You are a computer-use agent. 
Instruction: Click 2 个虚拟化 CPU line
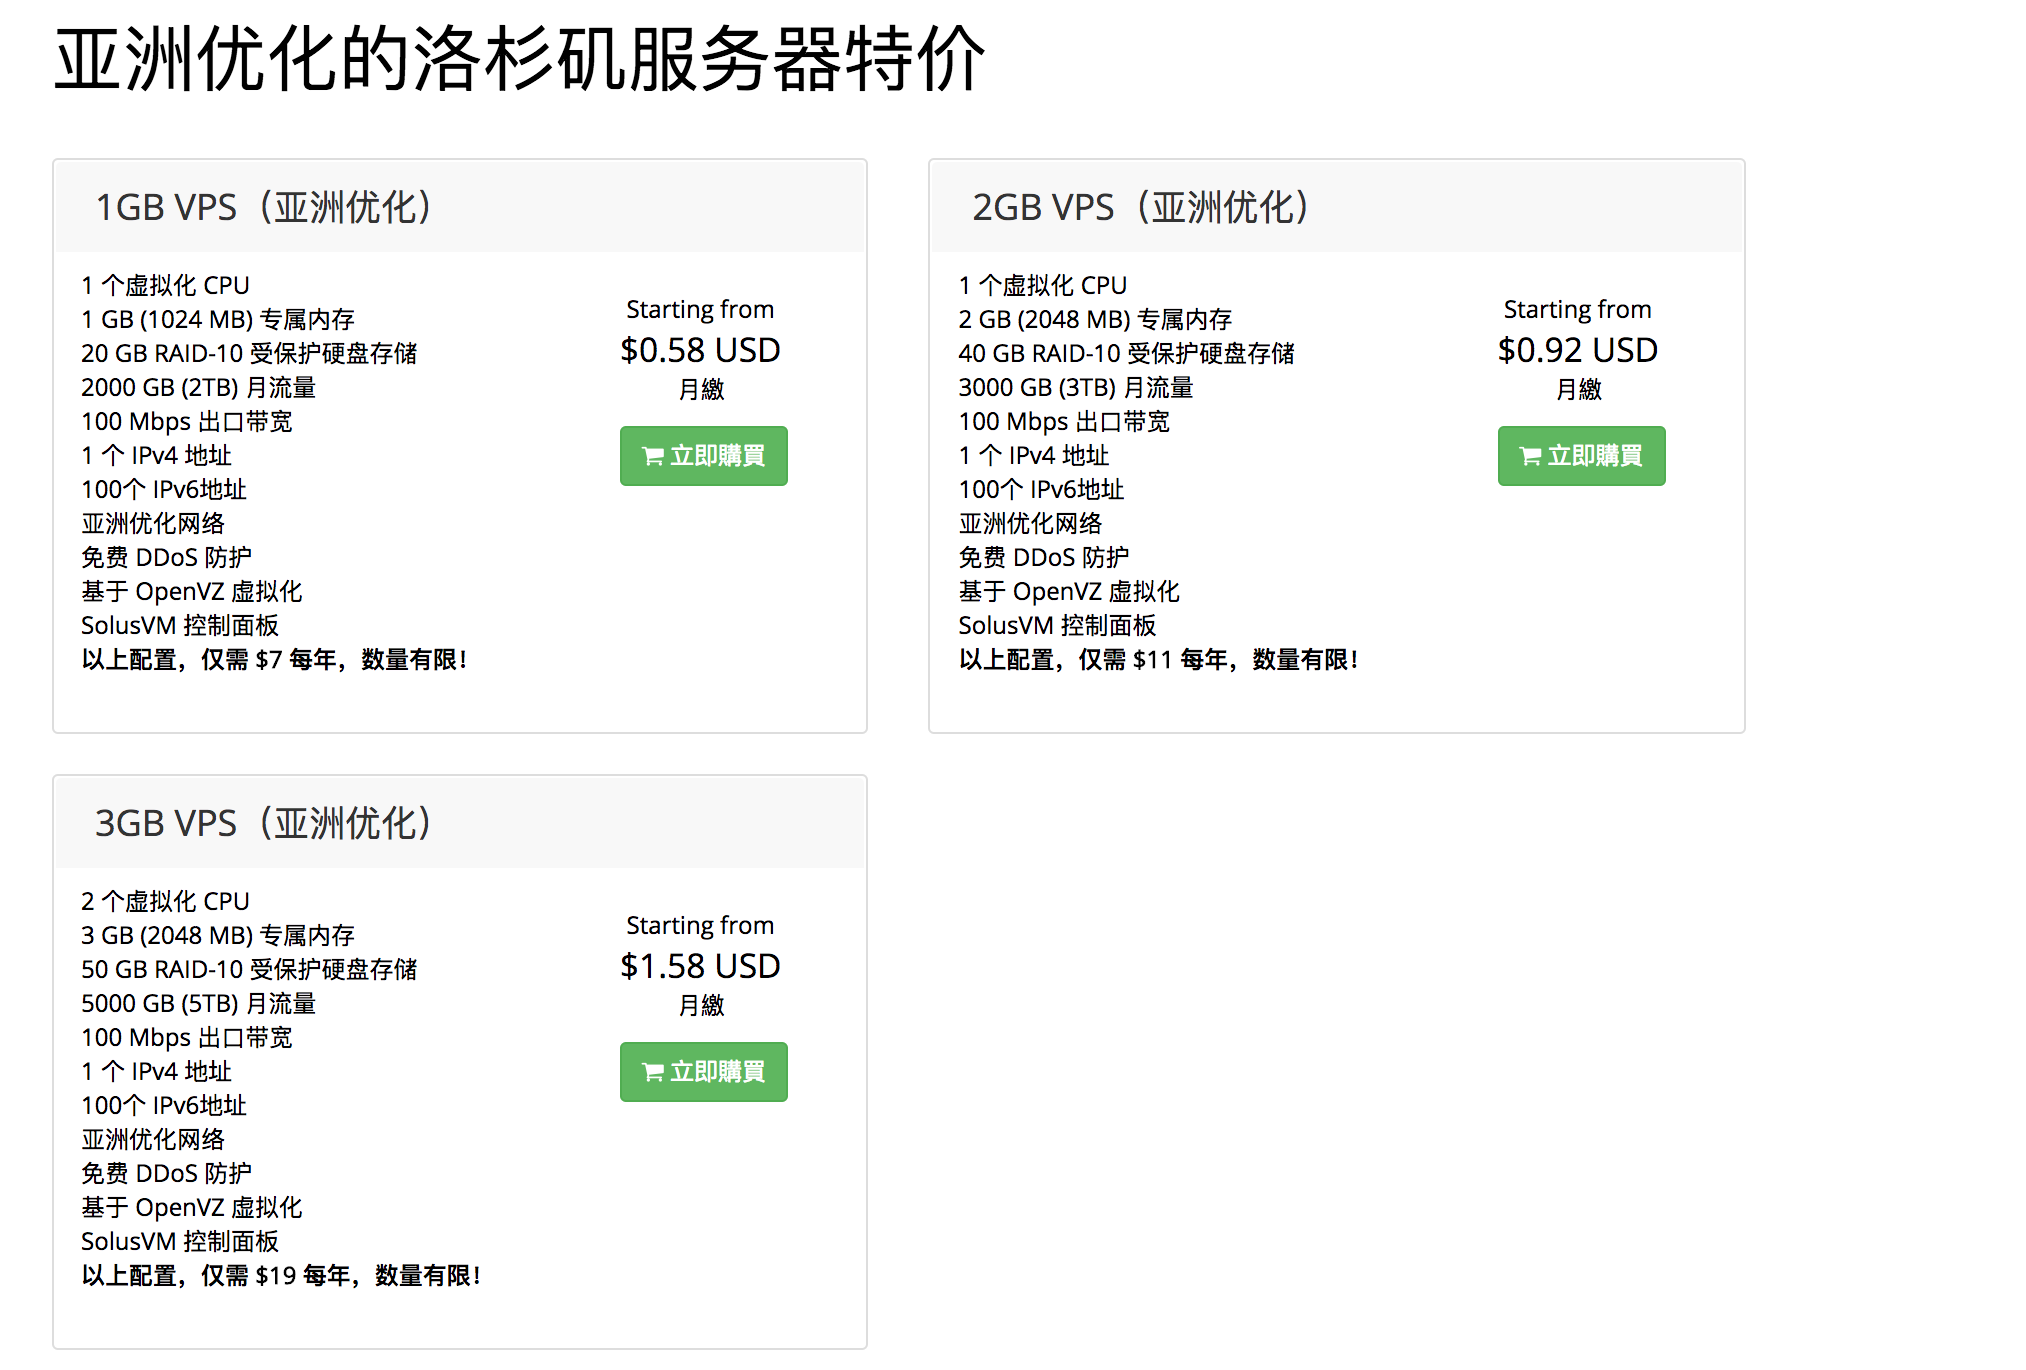[x=165, y=902]
